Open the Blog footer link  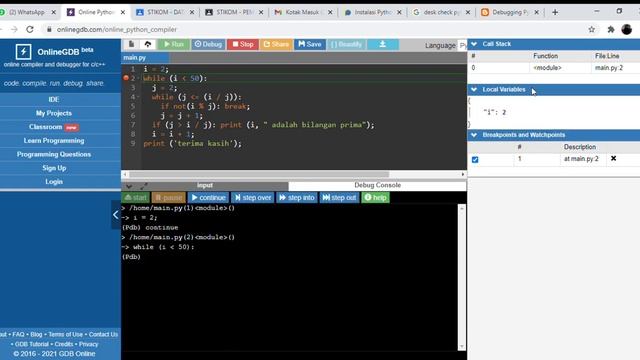click(36, 334)
